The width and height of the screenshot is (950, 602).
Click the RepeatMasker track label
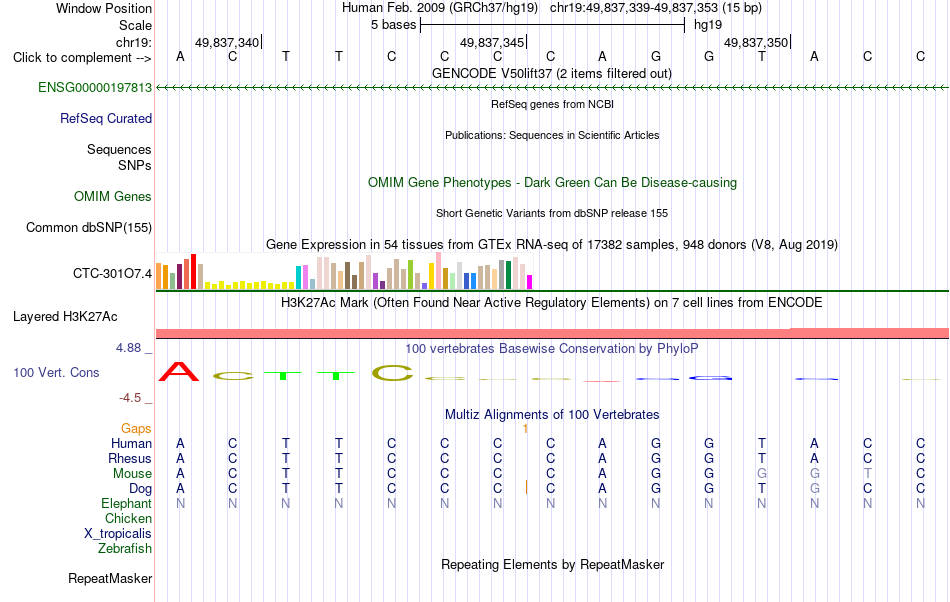coord(110,579)
